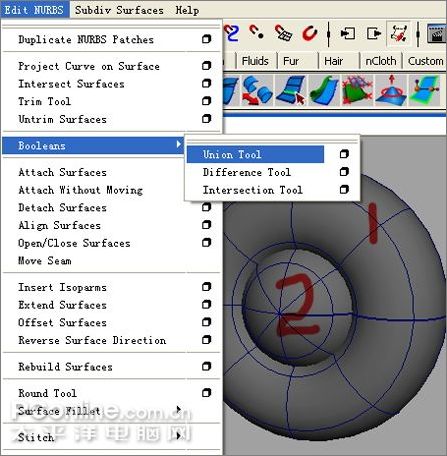Select the output connections arrow icon
Image resolution: width=447 pixels, height=456 pixels.
point(374,33)
